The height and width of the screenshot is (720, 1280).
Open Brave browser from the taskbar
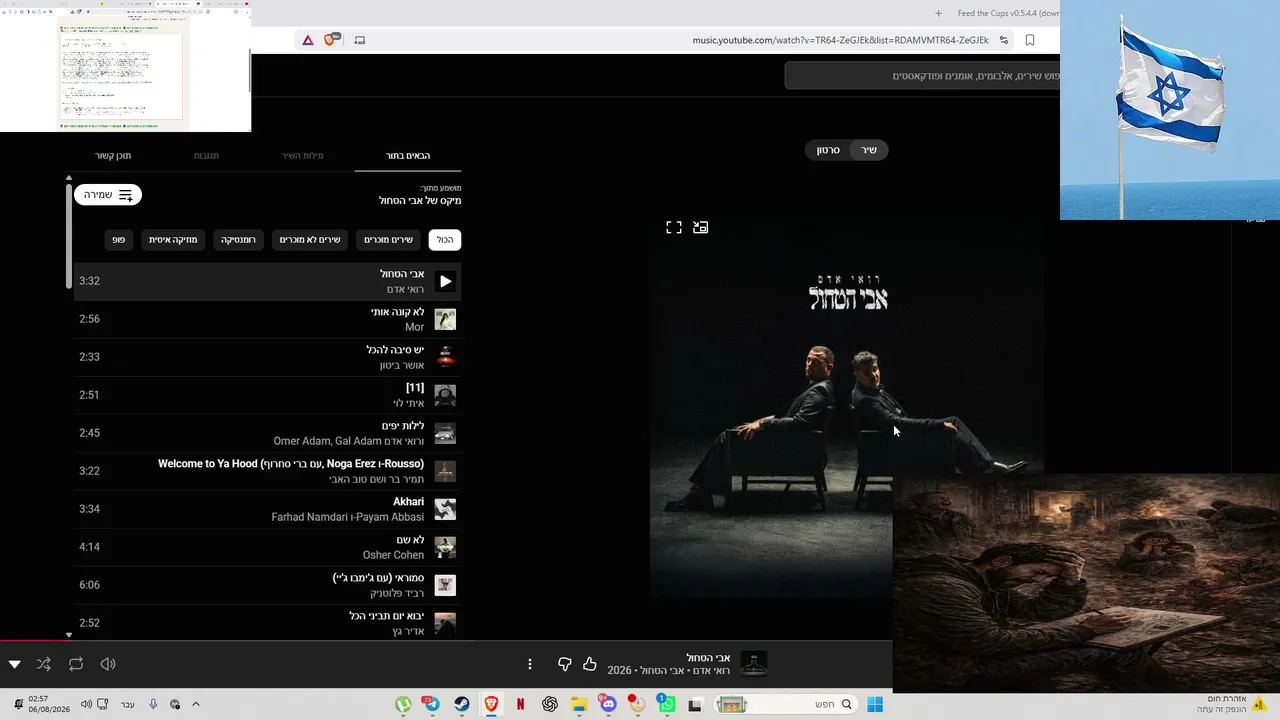(491, 704)
